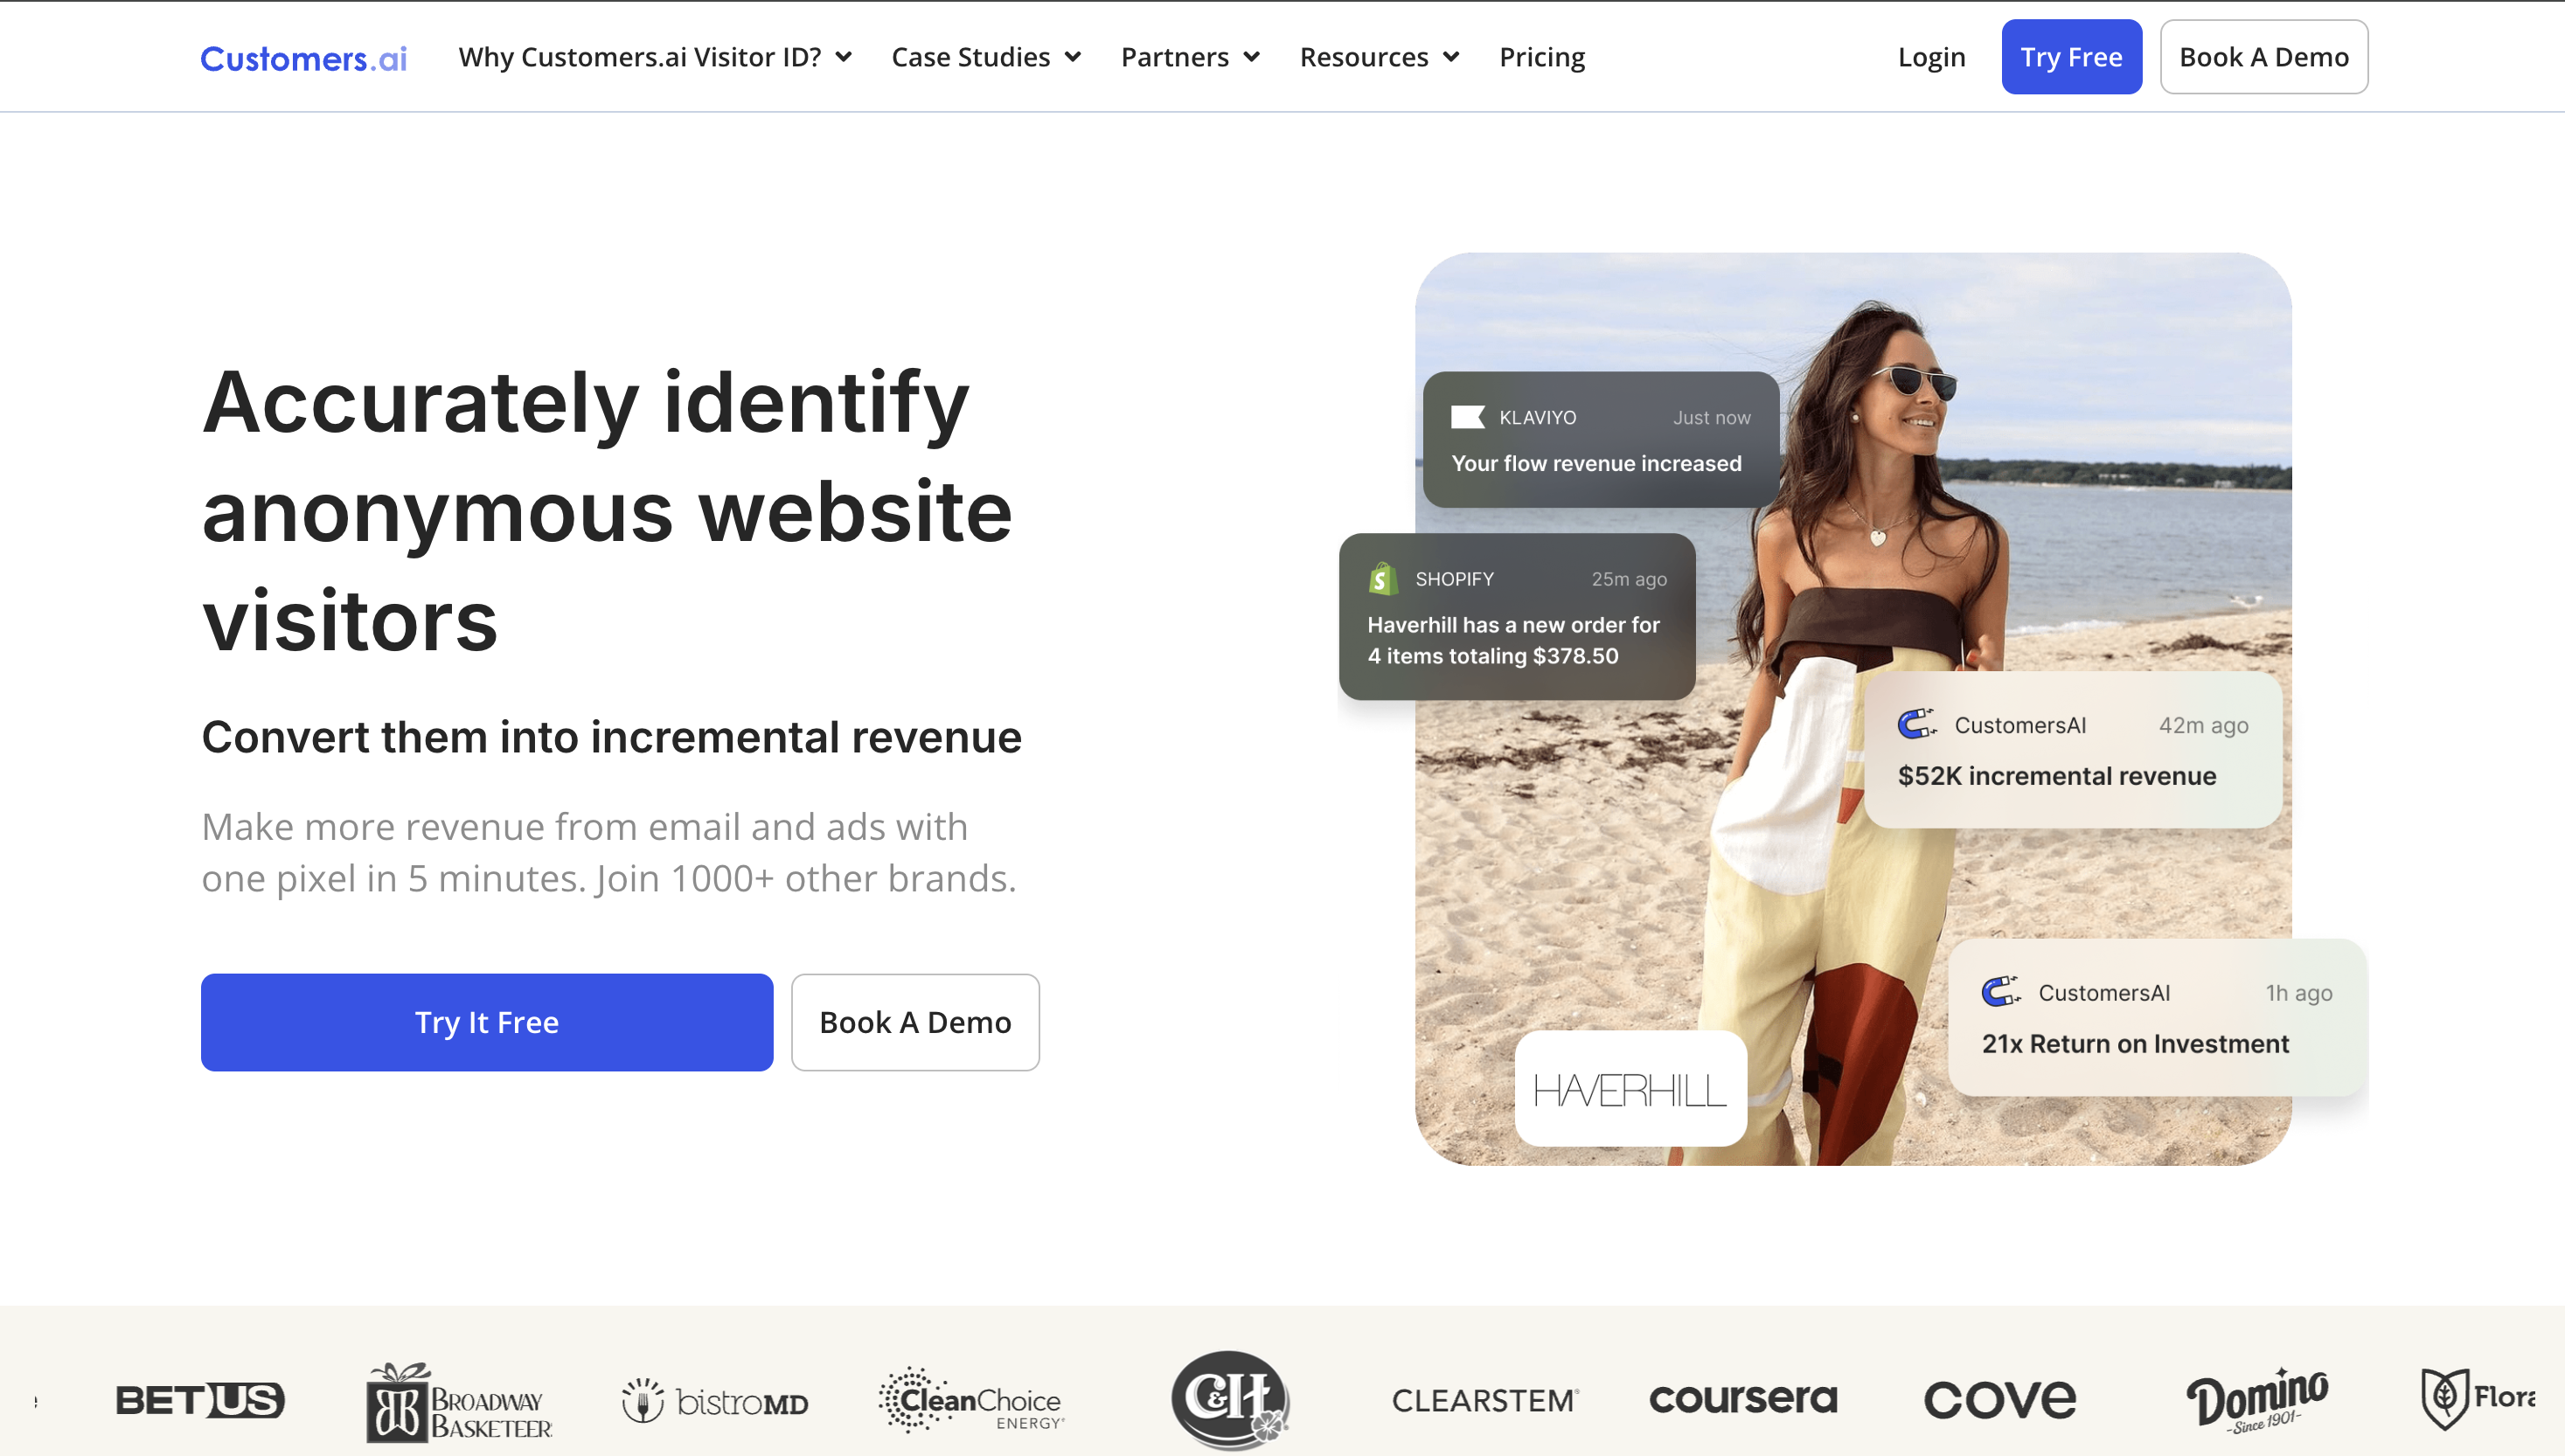
Task: Open the Resources menu
Action: pos(1379,57)
